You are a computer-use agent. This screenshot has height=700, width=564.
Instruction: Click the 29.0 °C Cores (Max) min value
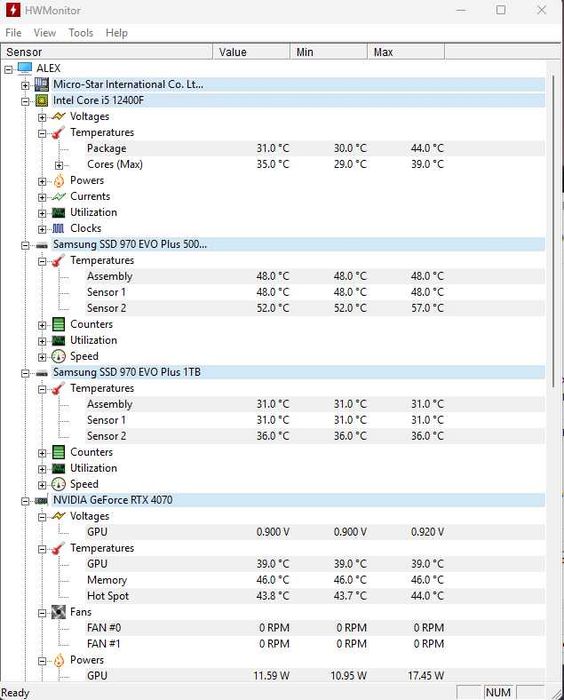[x=350, y=164]
